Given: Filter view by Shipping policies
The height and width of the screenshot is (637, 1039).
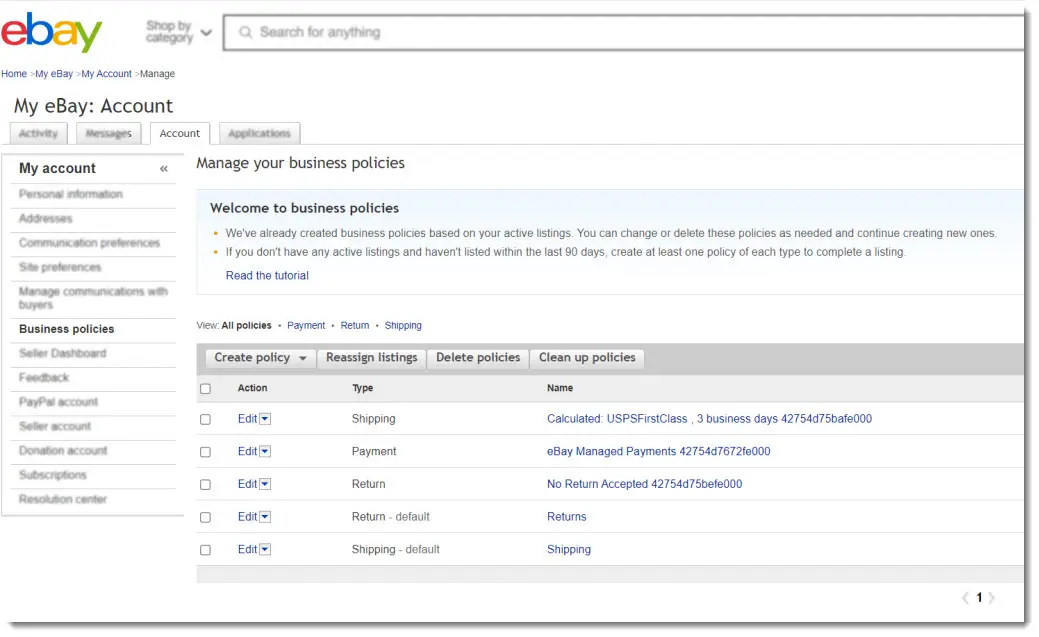Looking at the screenshot, I should [x=403, y=325].
